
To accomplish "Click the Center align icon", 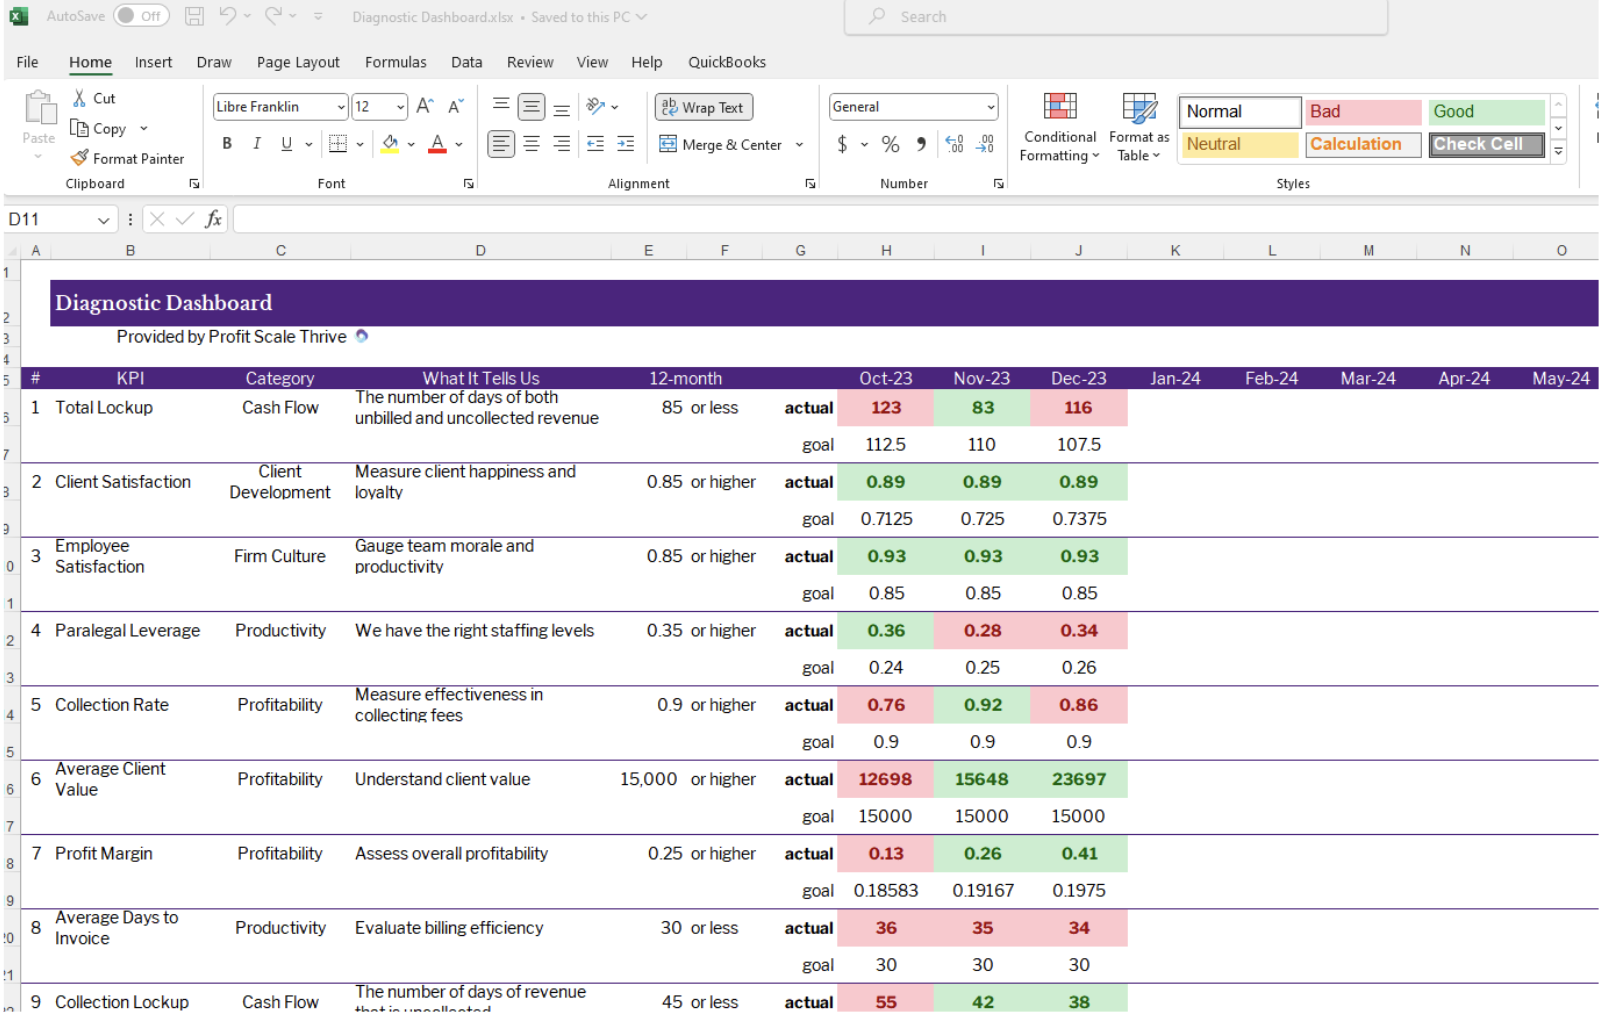I will coord(532,144).
